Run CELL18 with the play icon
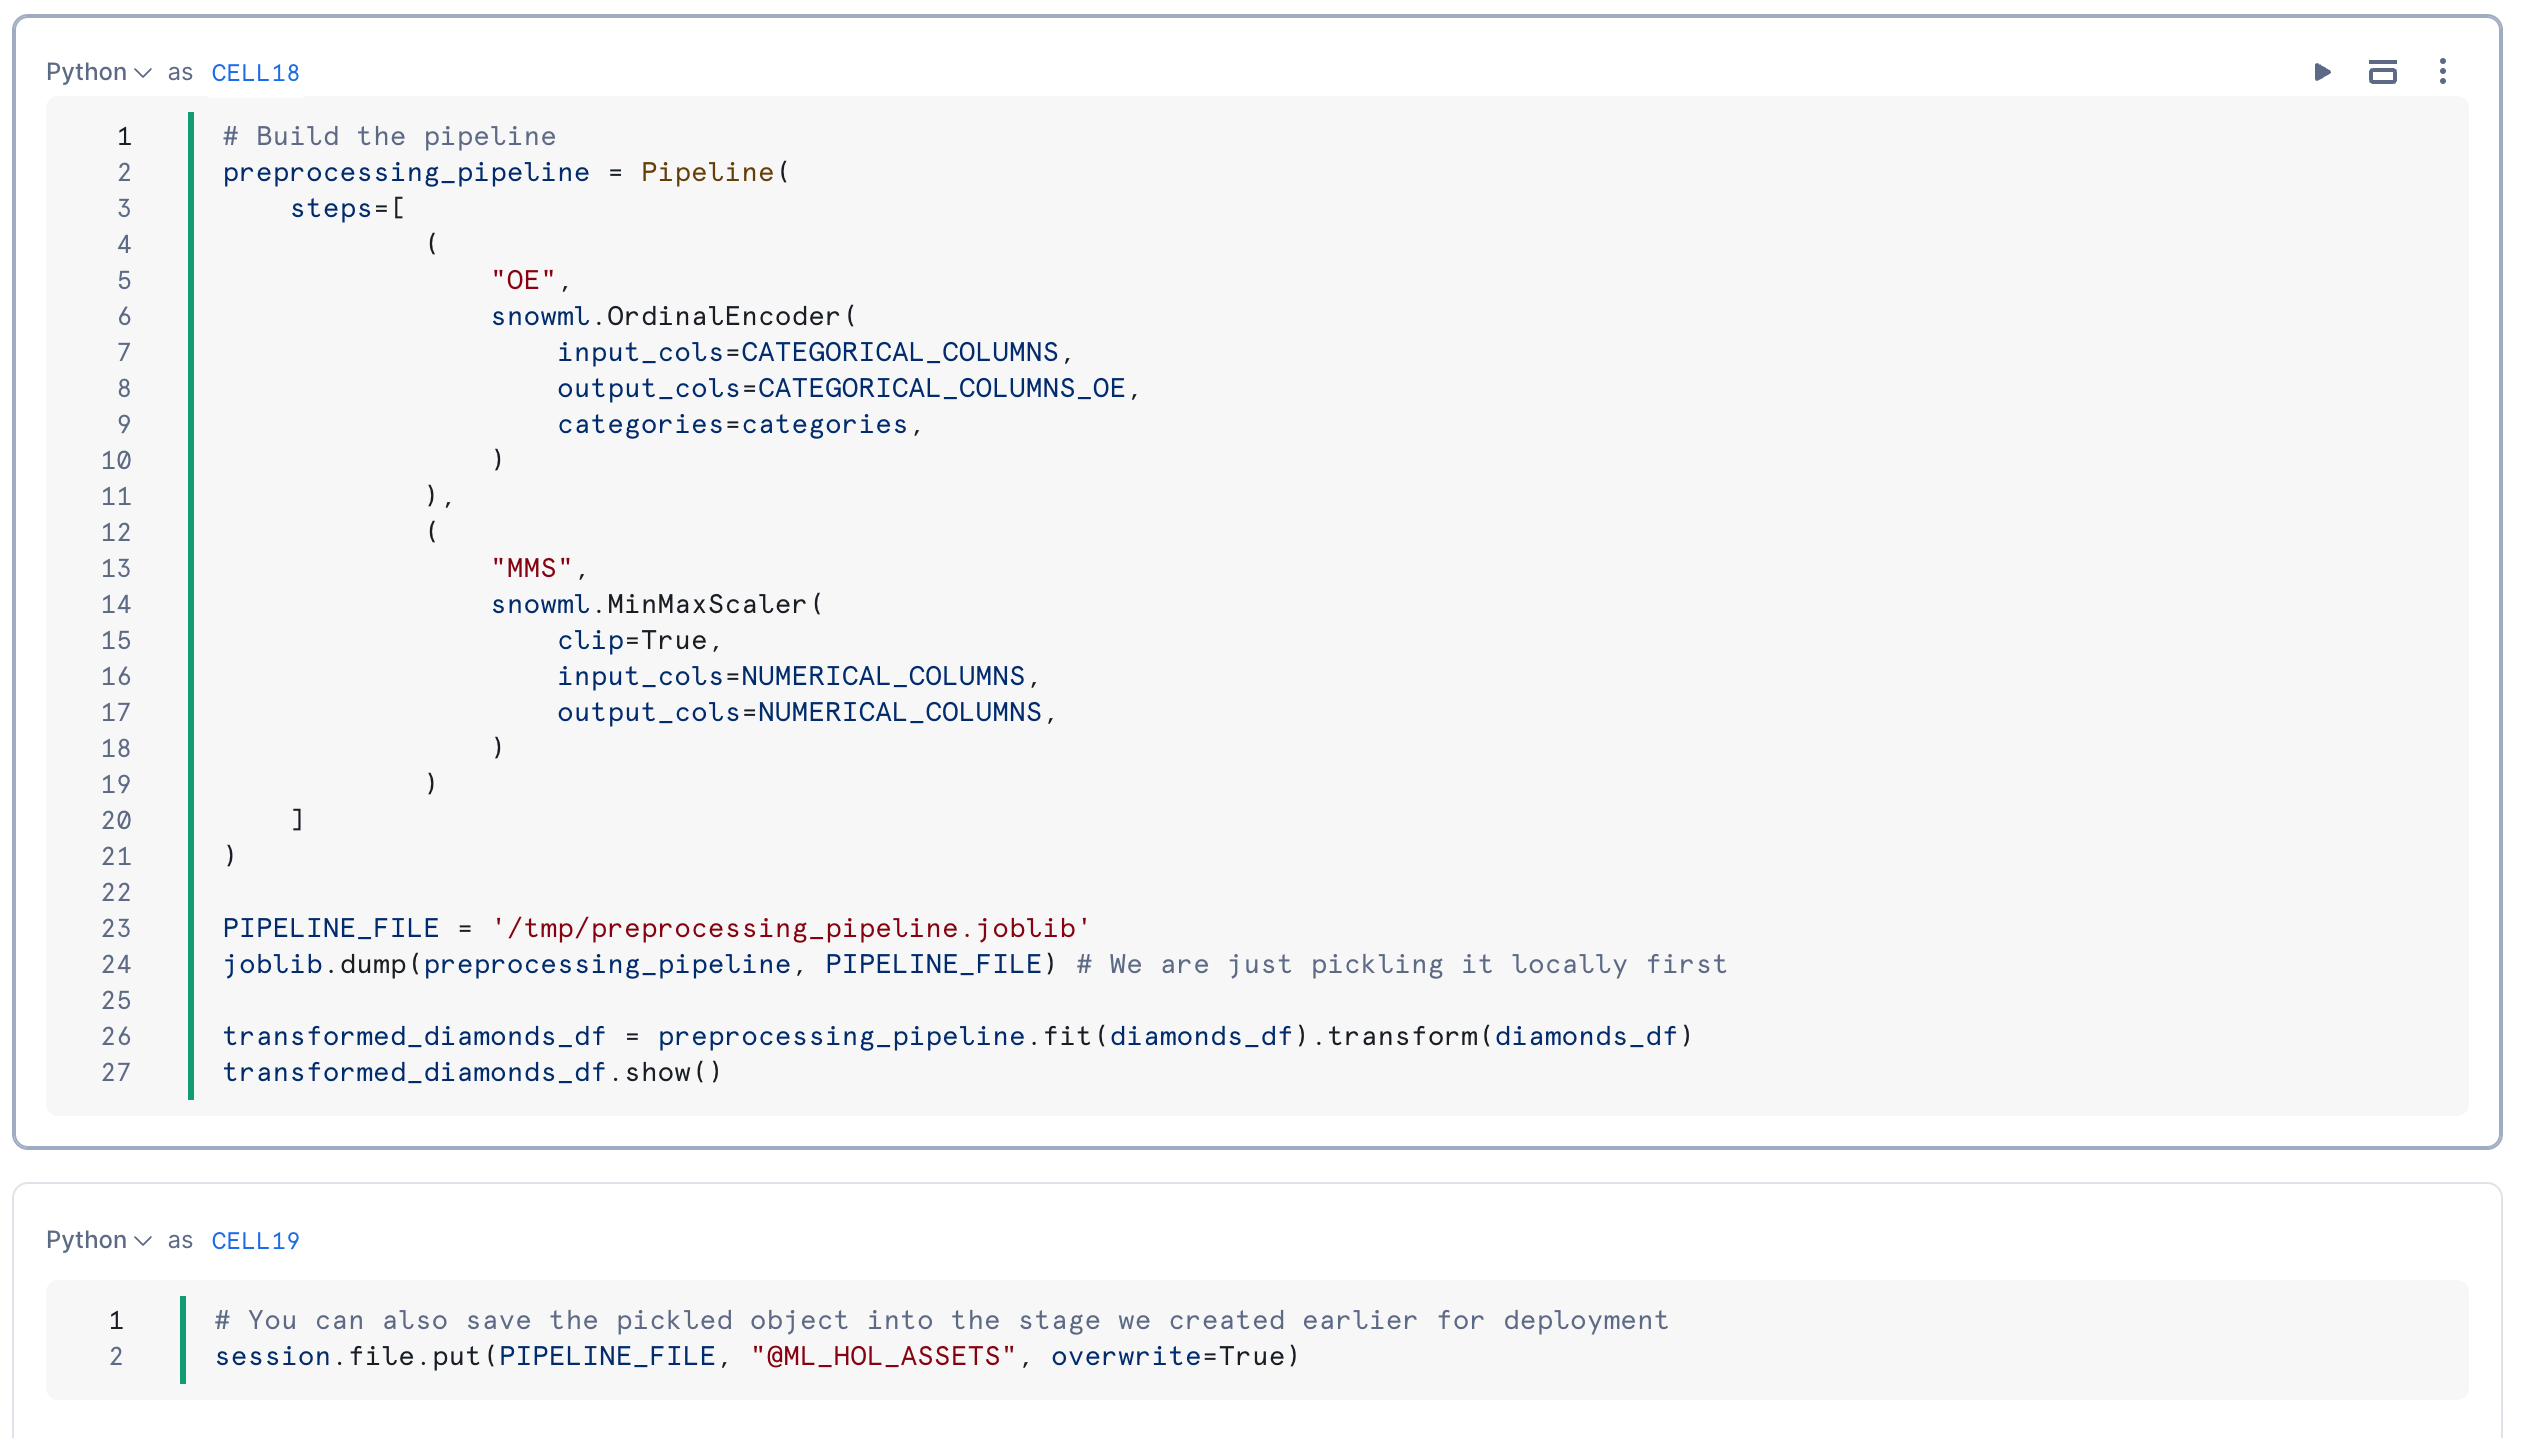2526x1438 pixels. coord(2322,72)
